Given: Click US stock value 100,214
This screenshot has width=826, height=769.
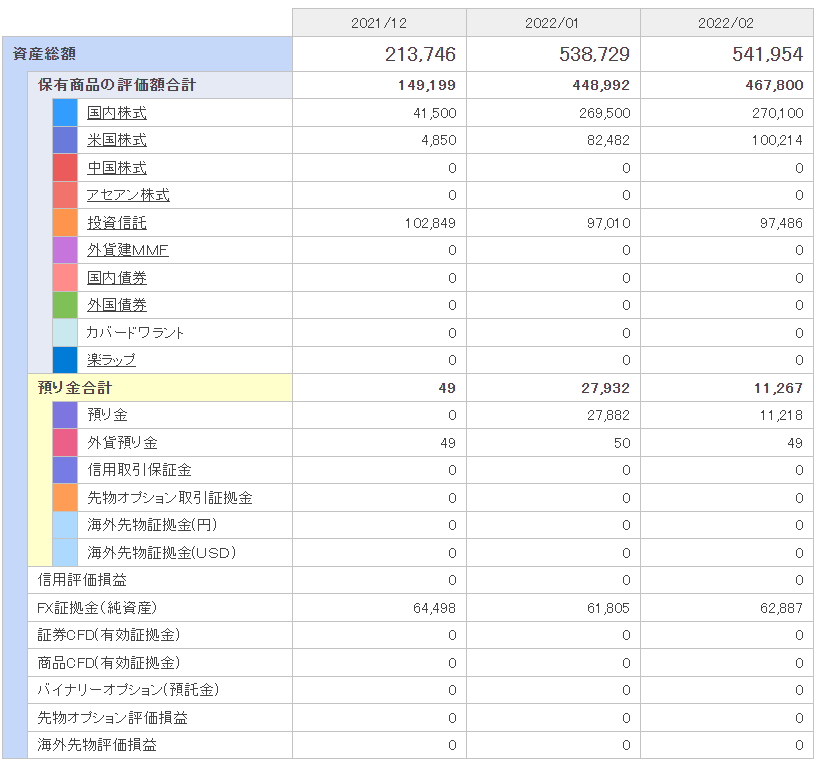Looking at the screenshot, I should tap(778, 141).
